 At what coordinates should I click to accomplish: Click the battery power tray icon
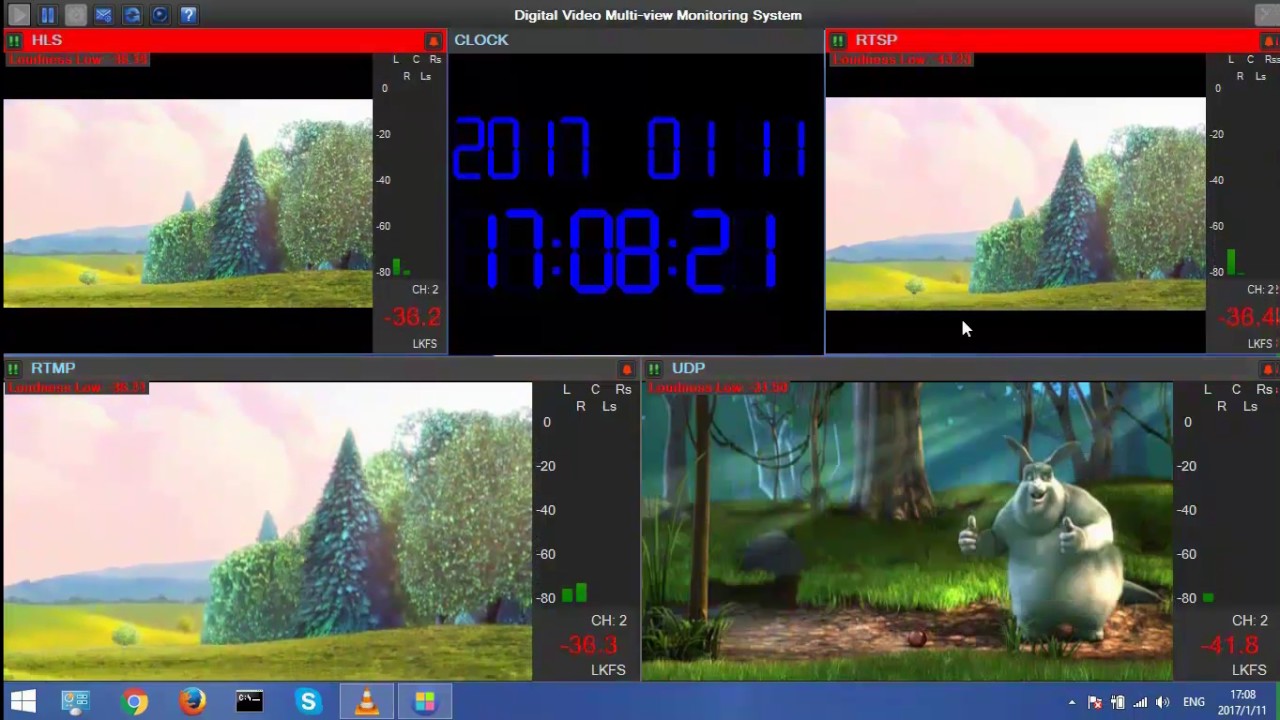[x=1118, y=702]
